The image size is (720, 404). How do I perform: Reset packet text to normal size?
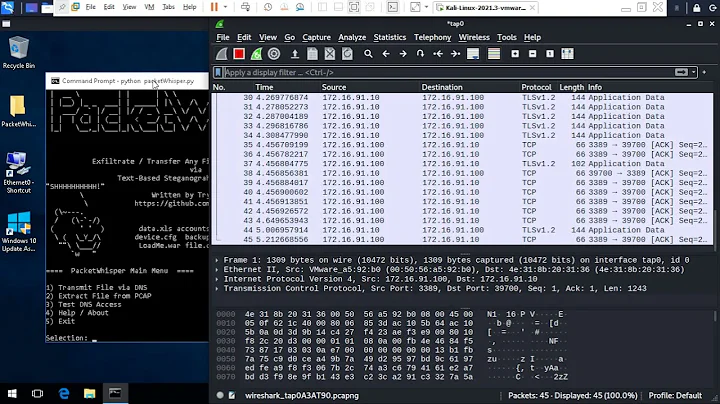[x=550, y=54]
